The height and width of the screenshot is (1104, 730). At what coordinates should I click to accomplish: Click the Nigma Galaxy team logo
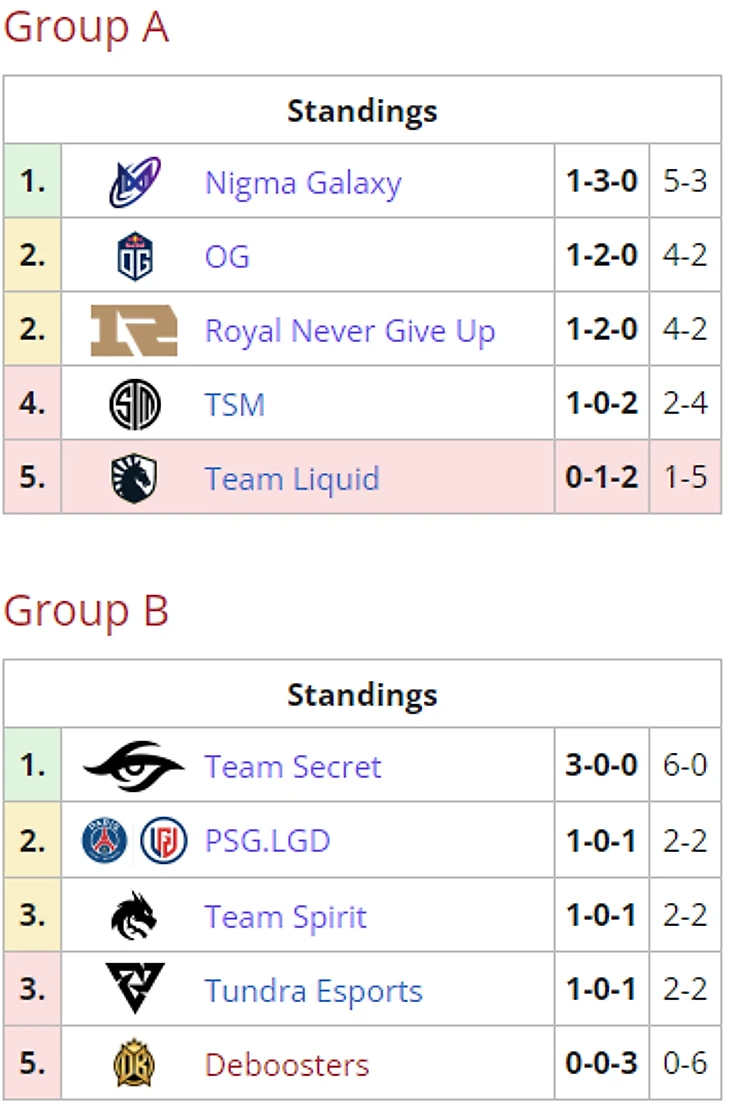[135, 183]
